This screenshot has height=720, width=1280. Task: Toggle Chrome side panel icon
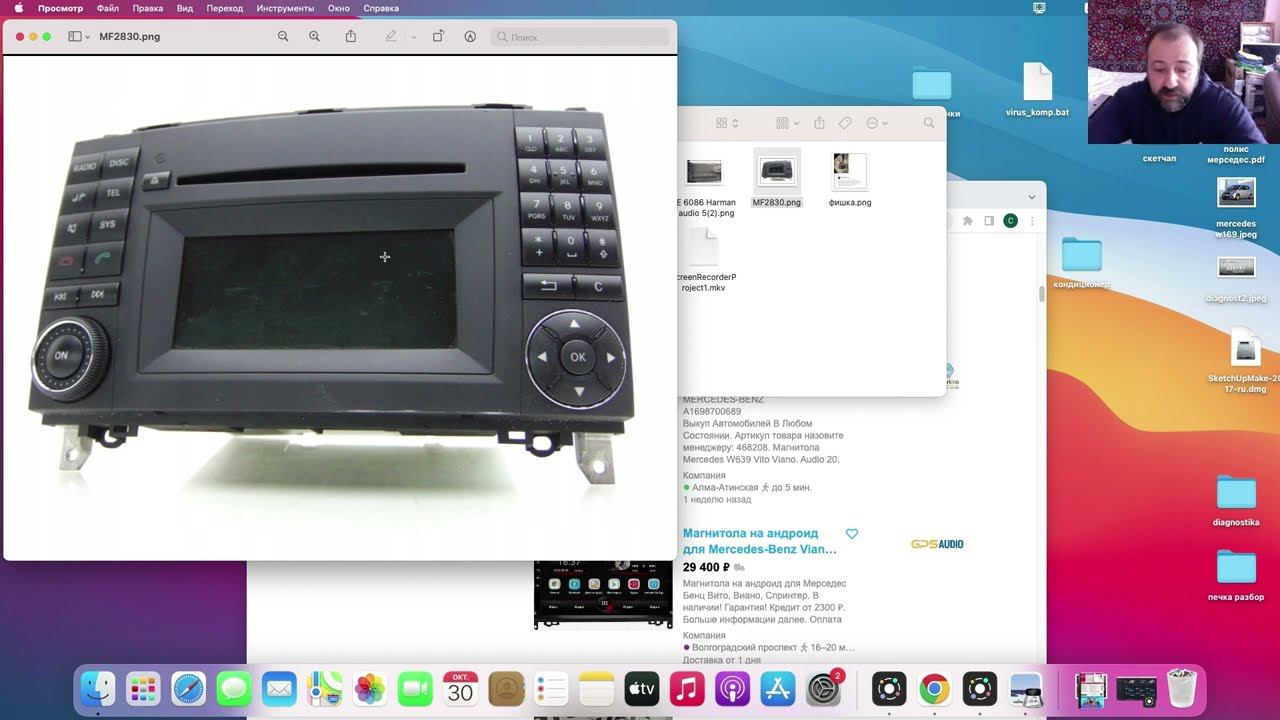pyautogui.click(x=989, y=221)
